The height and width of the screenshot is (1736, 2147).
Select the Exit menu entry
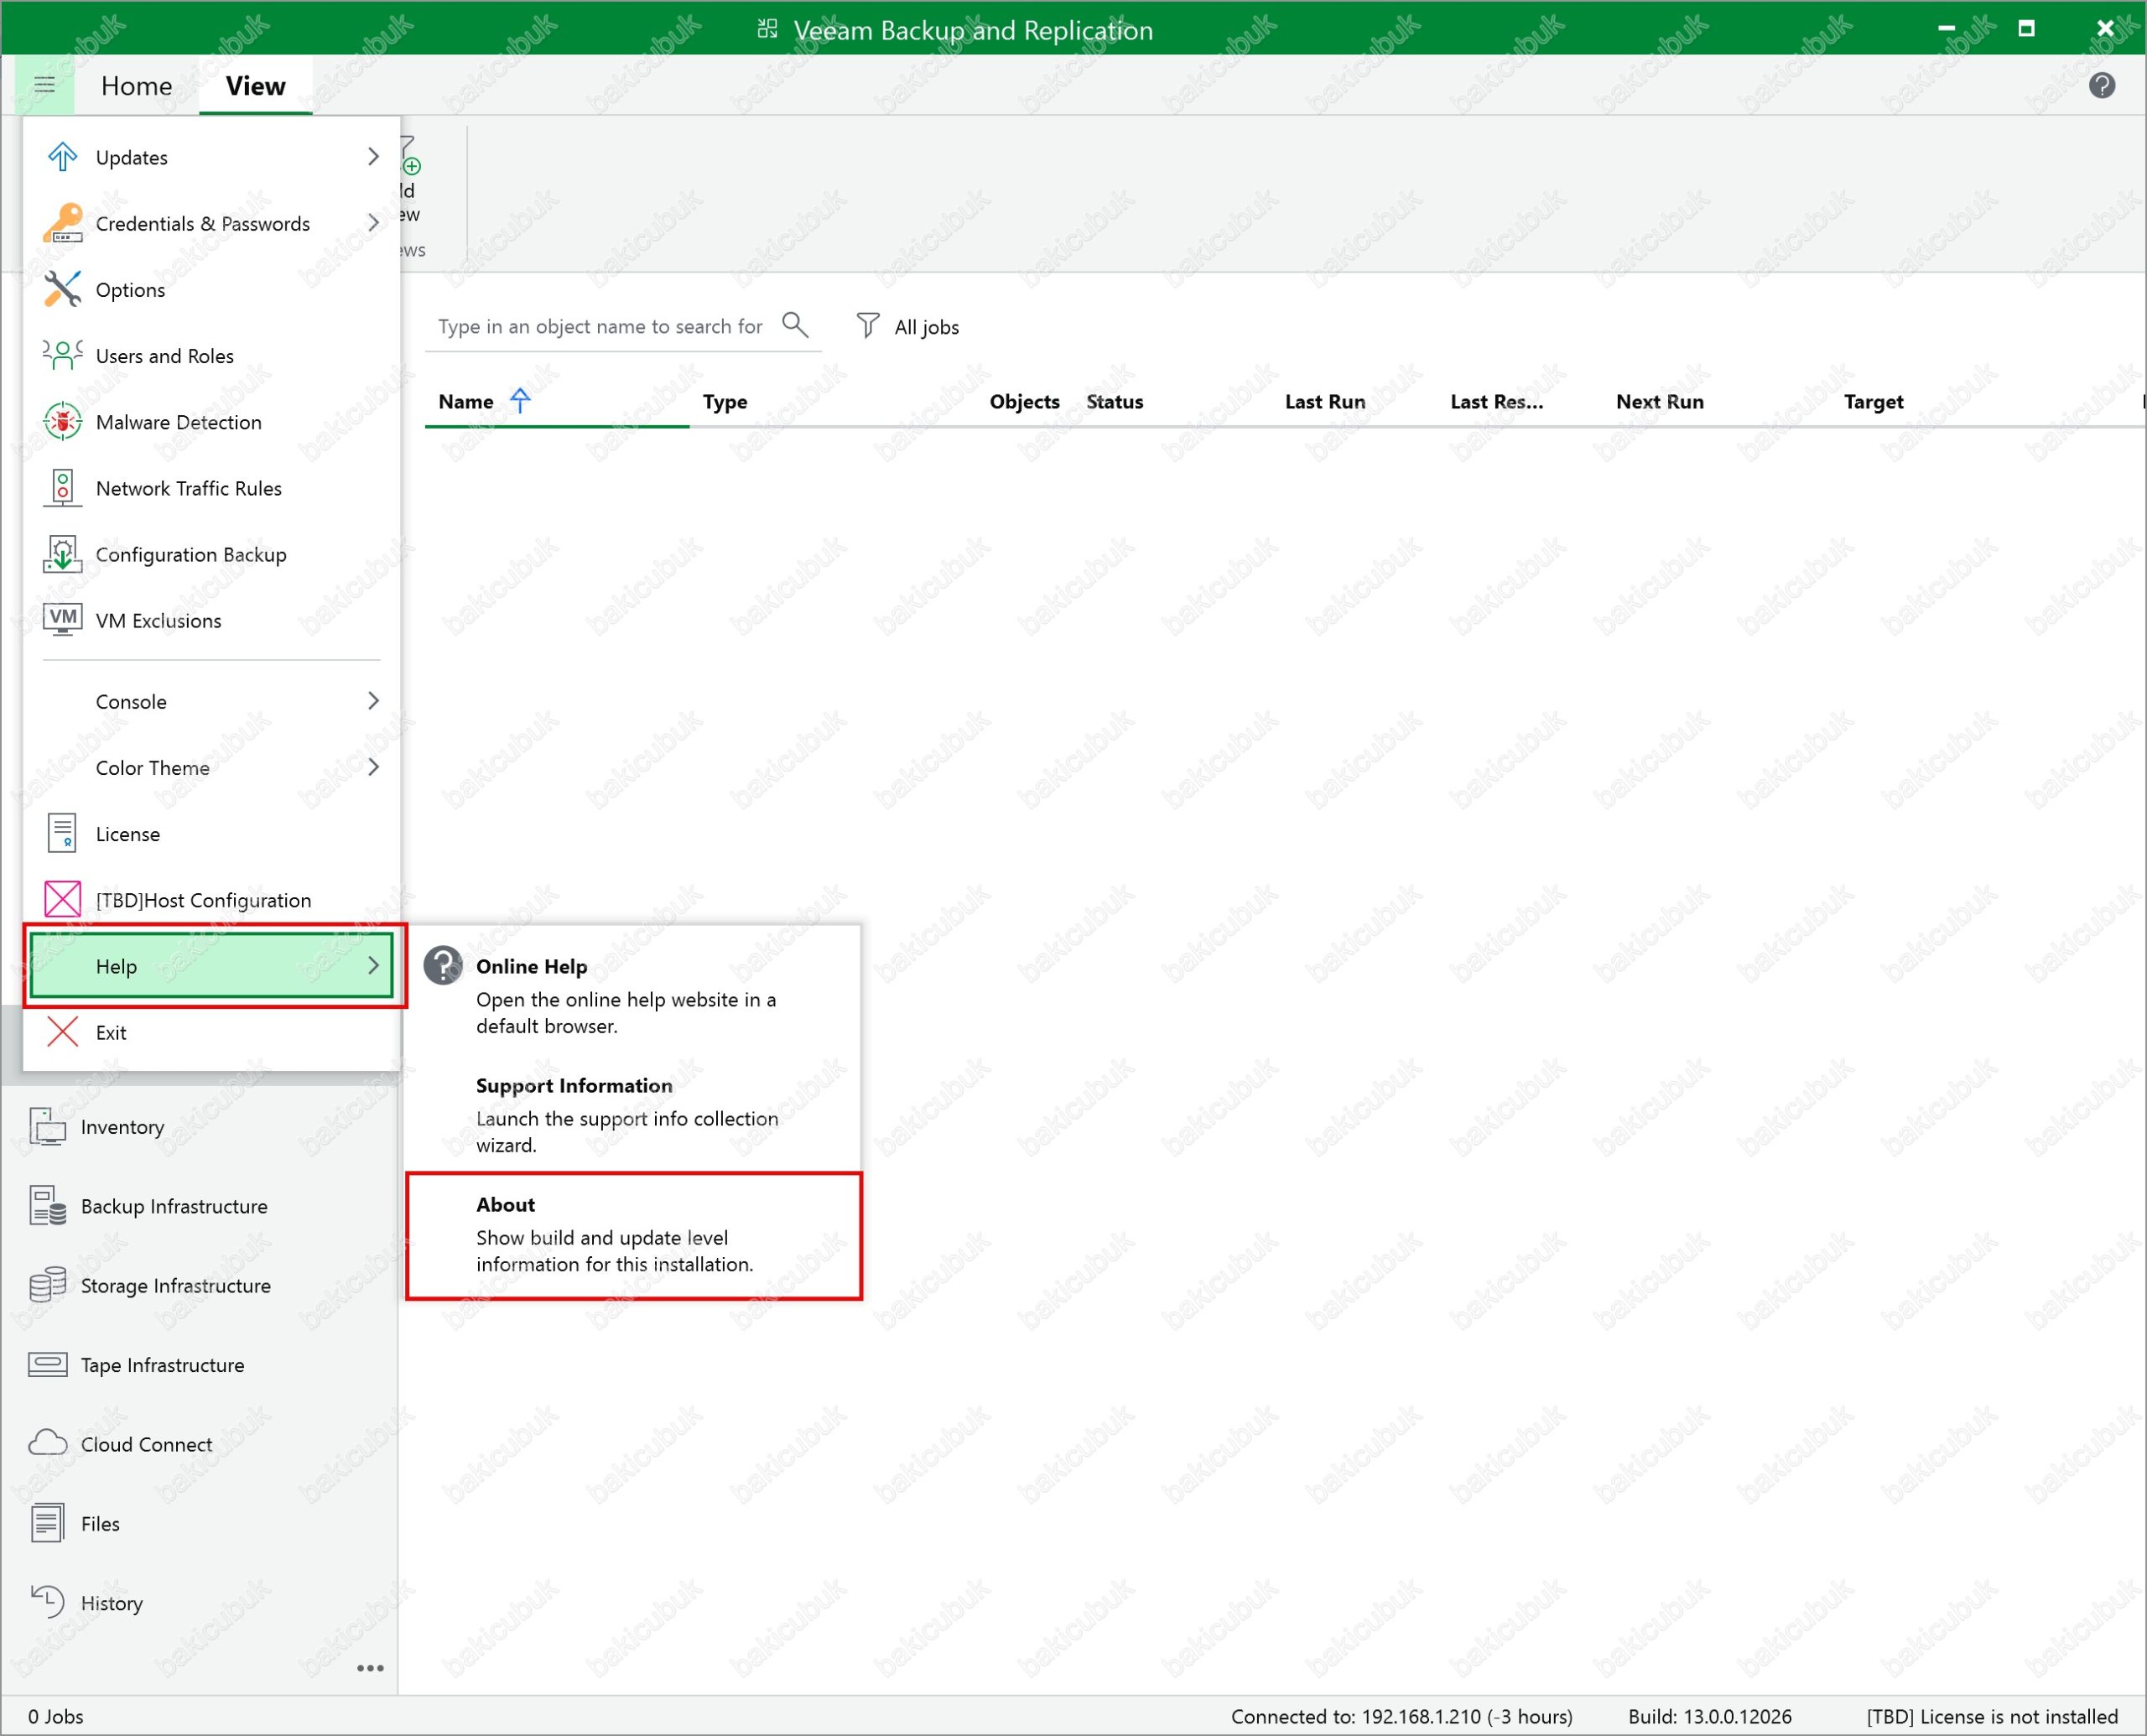pos(212,1032)
